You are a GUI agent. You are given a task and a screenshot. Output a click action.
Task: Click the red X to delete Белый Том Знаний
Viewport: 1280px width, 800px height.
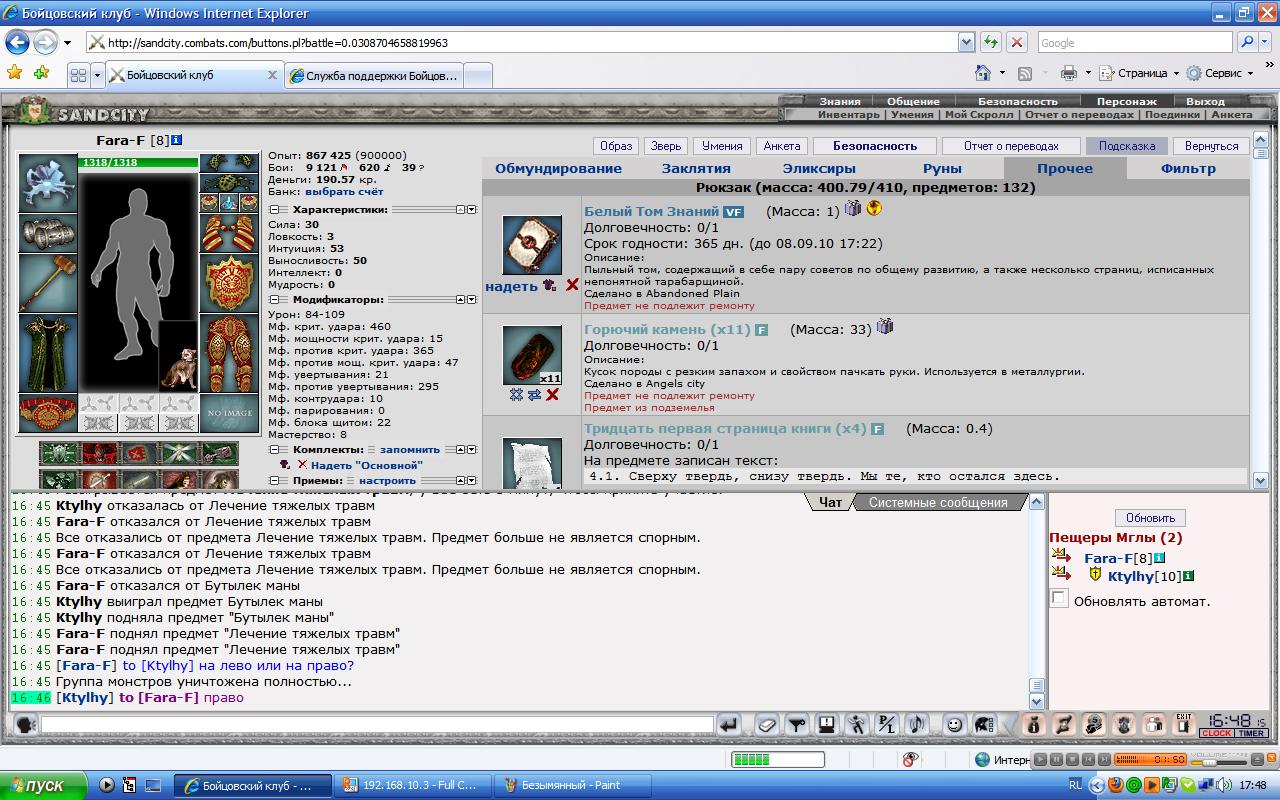572,285
